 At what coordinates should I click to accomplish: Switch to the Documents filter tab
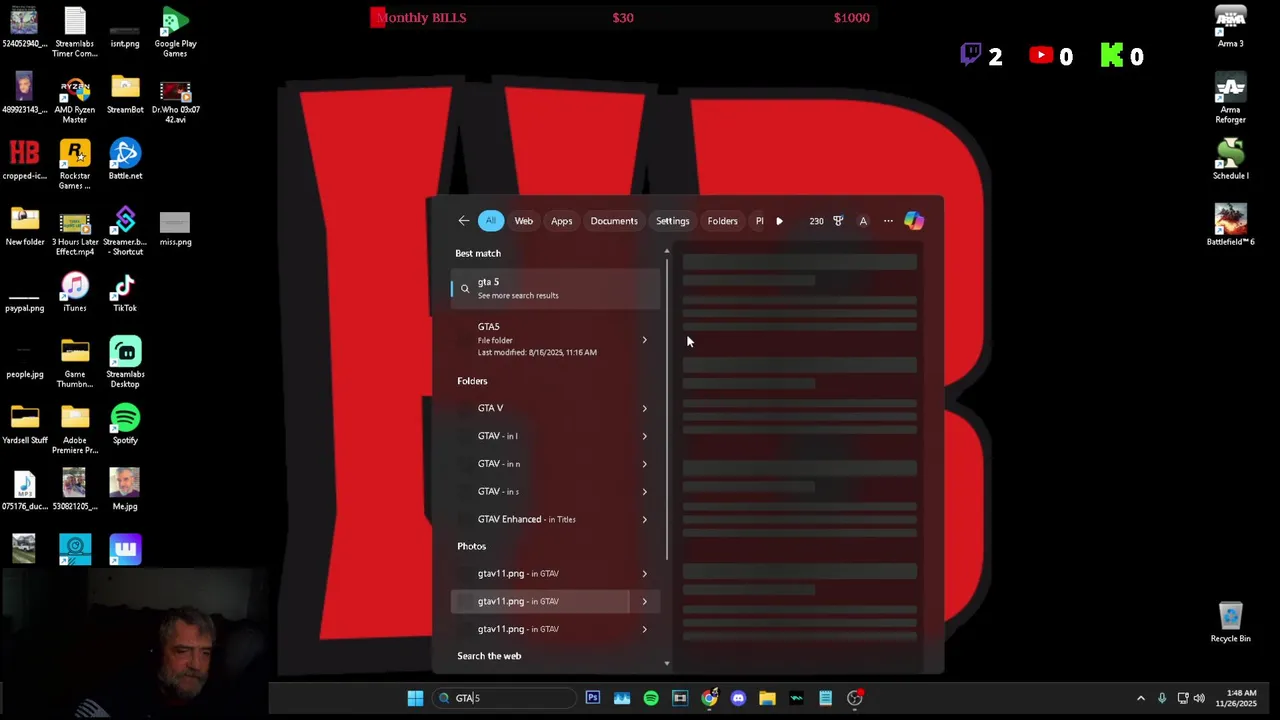coord(614,221)
